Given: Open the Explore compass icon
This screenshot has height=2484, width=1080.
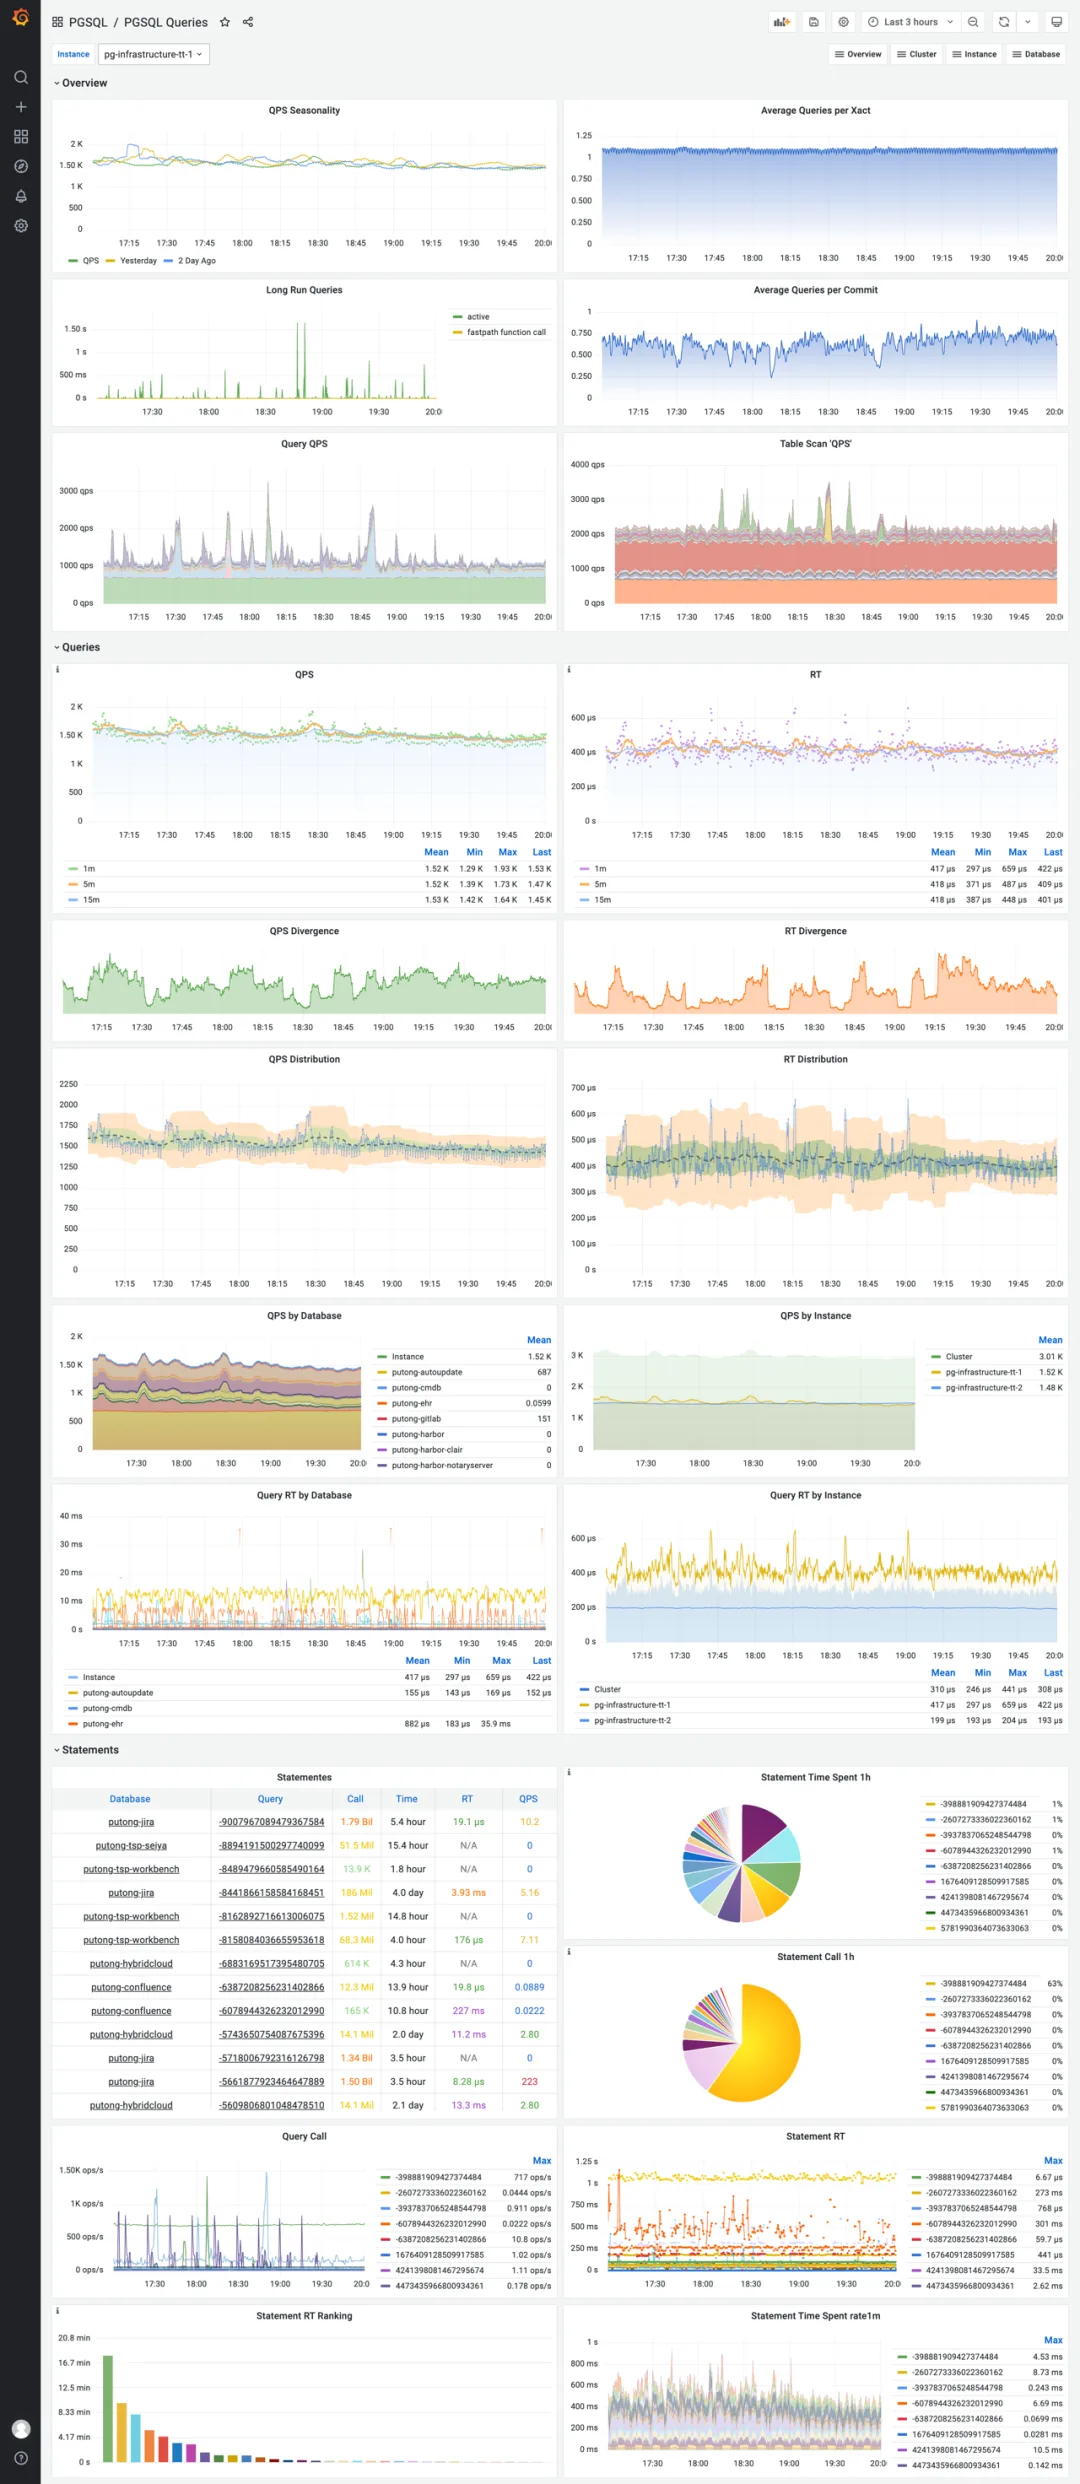Looking at the screenshot, I should tap(20, 166).
